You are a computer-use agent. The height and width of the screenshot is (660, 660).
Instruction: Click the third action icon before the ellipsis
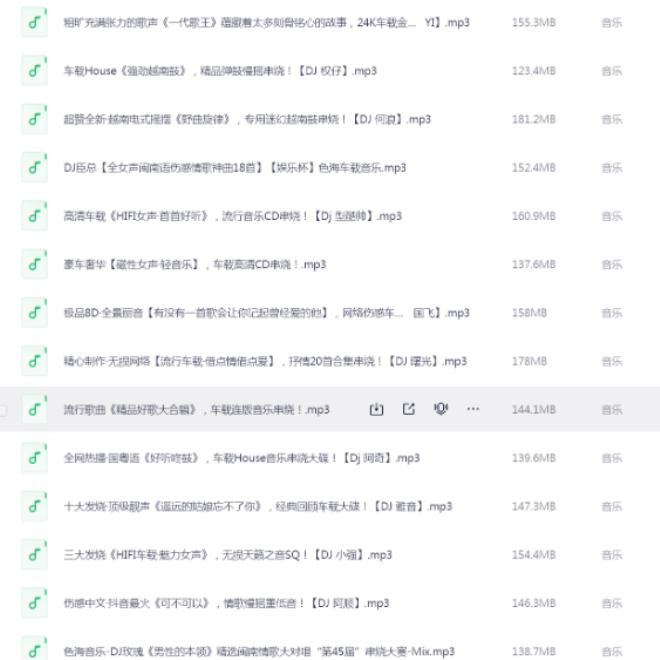[440, 409]
